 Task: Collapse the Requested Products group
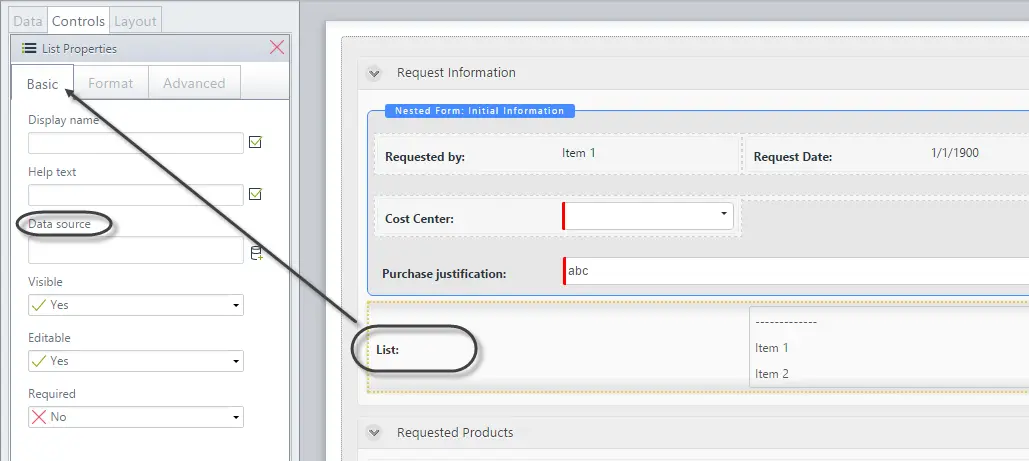[374, 433]
